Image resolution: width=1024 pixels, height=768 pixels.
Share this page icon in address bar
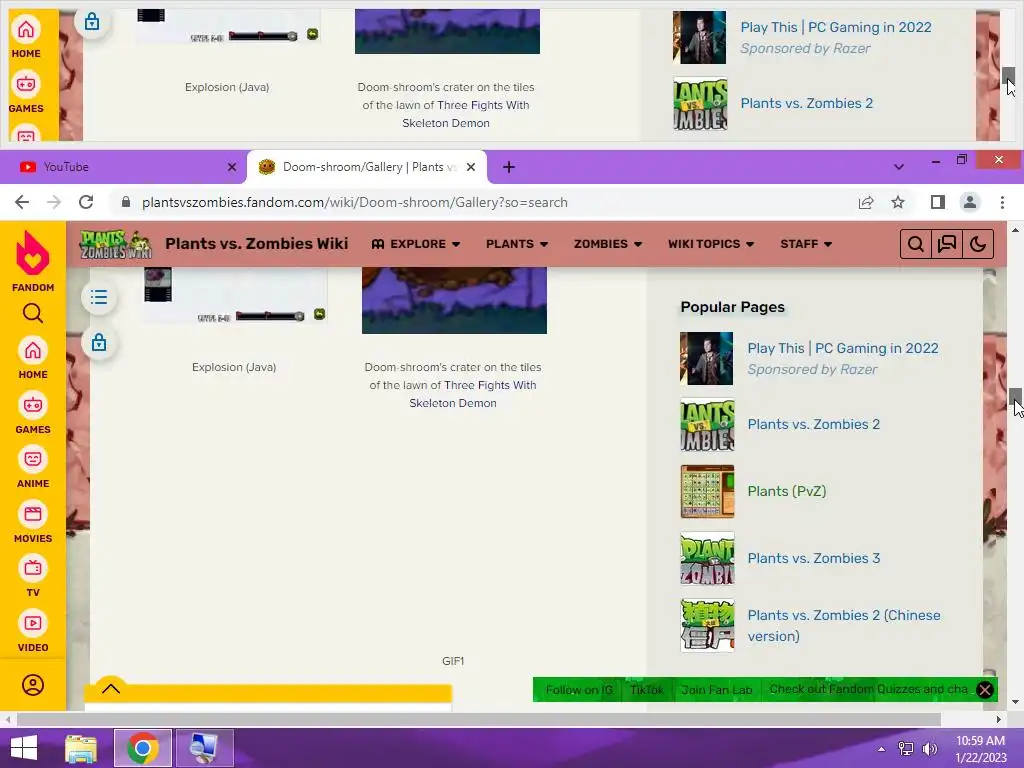(866, 202)
